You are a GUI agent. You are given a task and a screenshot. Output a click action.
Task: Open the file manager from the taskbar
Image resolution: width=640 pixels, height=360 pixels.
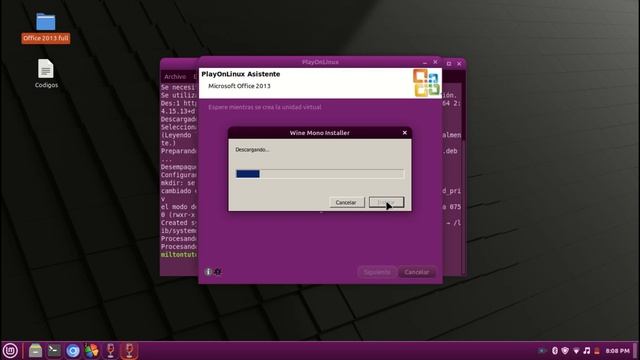(36, 351)
